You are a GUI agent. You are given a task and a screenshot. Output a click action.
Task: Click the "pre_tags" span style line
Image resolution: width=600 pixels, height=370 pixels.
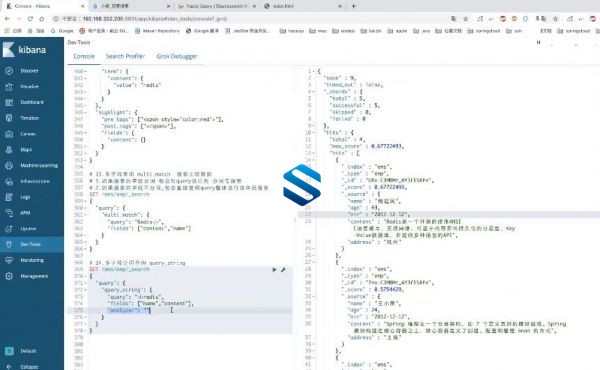tap(163, 119)
